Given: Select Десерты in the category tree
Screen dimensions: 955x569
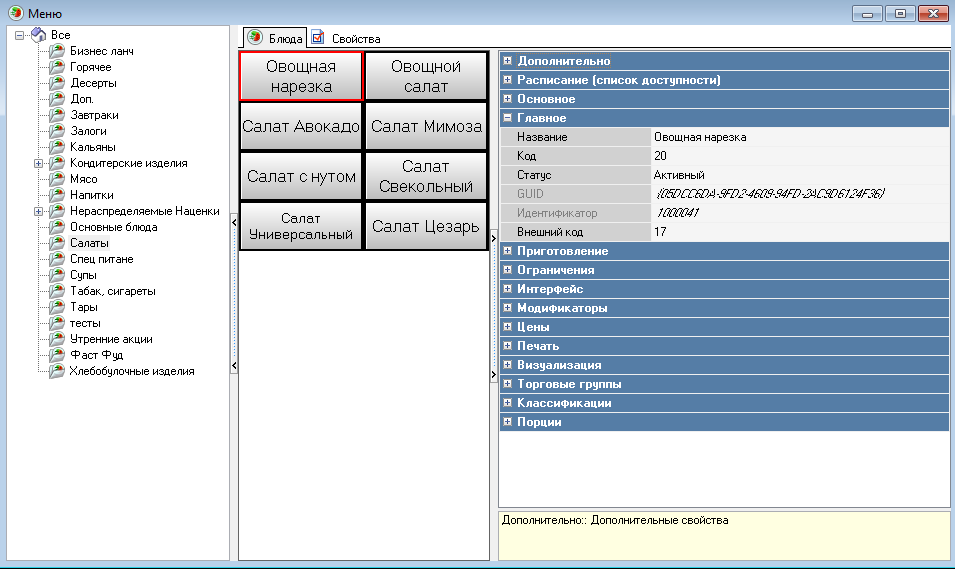Looking at the screenshot, I should pos(93,83).
